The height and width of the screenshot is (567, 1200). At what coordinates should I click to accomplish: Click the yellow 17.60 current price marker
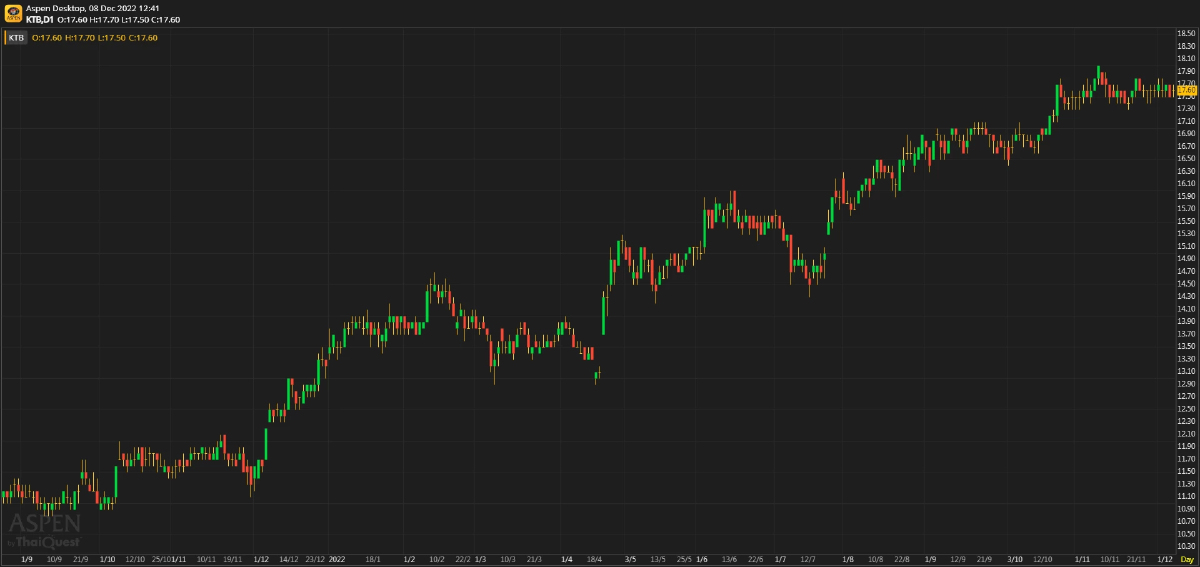point(1184,90)
